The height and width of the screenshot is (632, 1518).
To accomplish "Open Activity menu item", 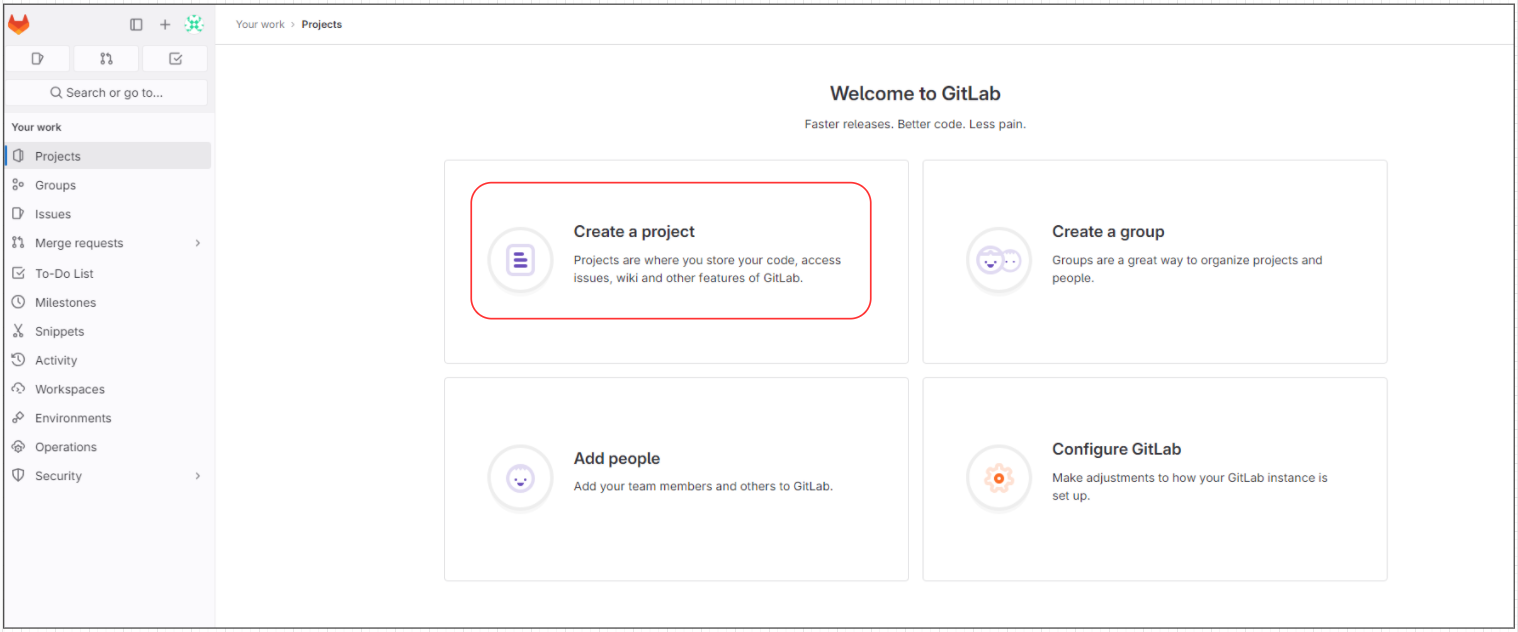I will click(108, 360).
